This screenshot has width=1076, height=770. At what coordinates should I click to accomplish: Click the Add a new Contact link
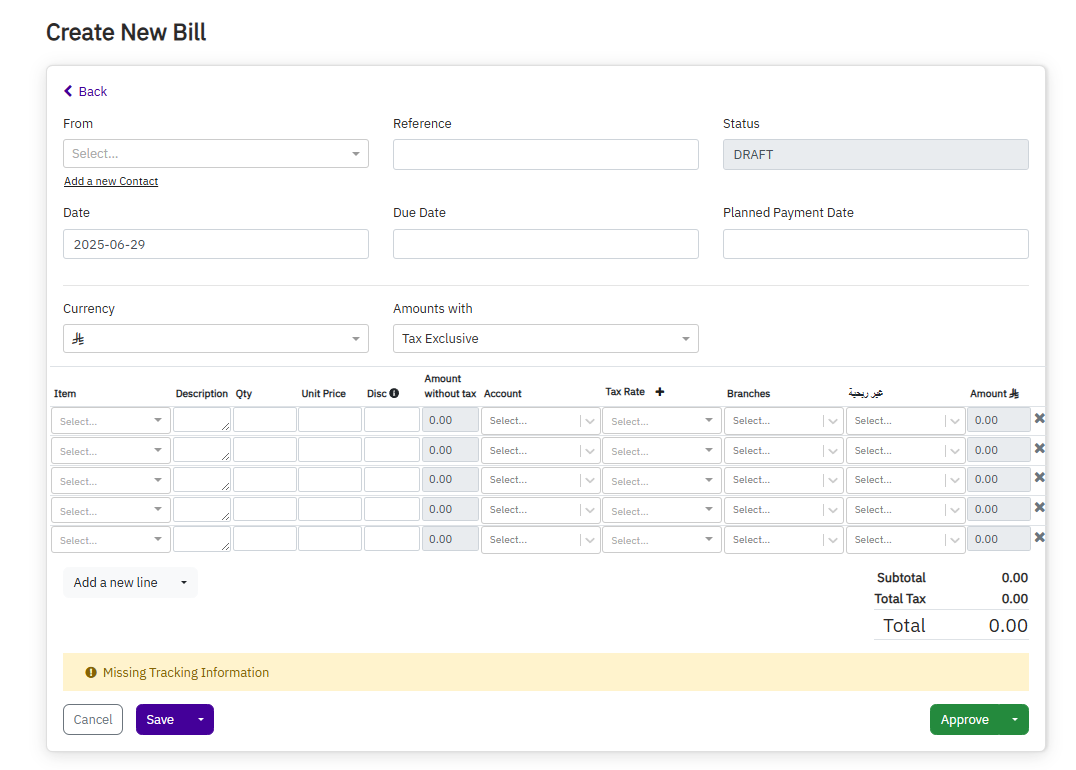111,182
